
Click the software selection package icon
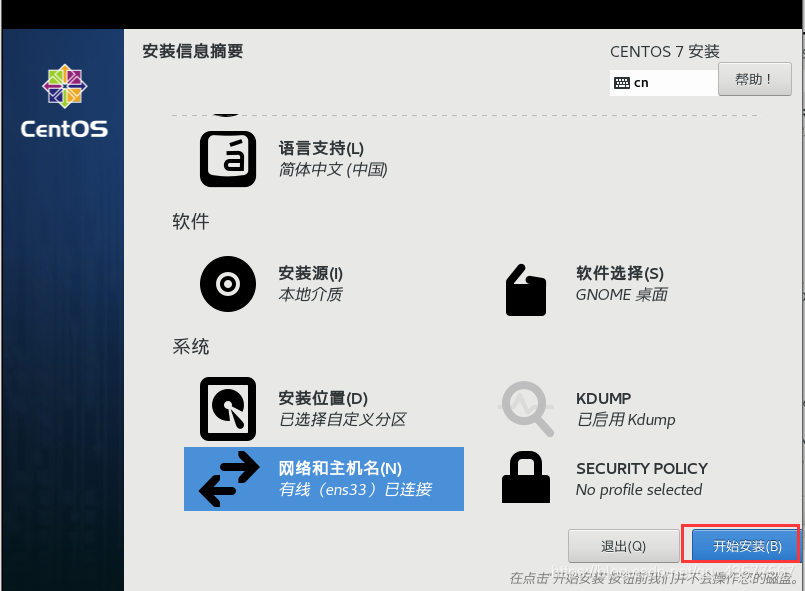pyautogui.click(x=526, y=290)
